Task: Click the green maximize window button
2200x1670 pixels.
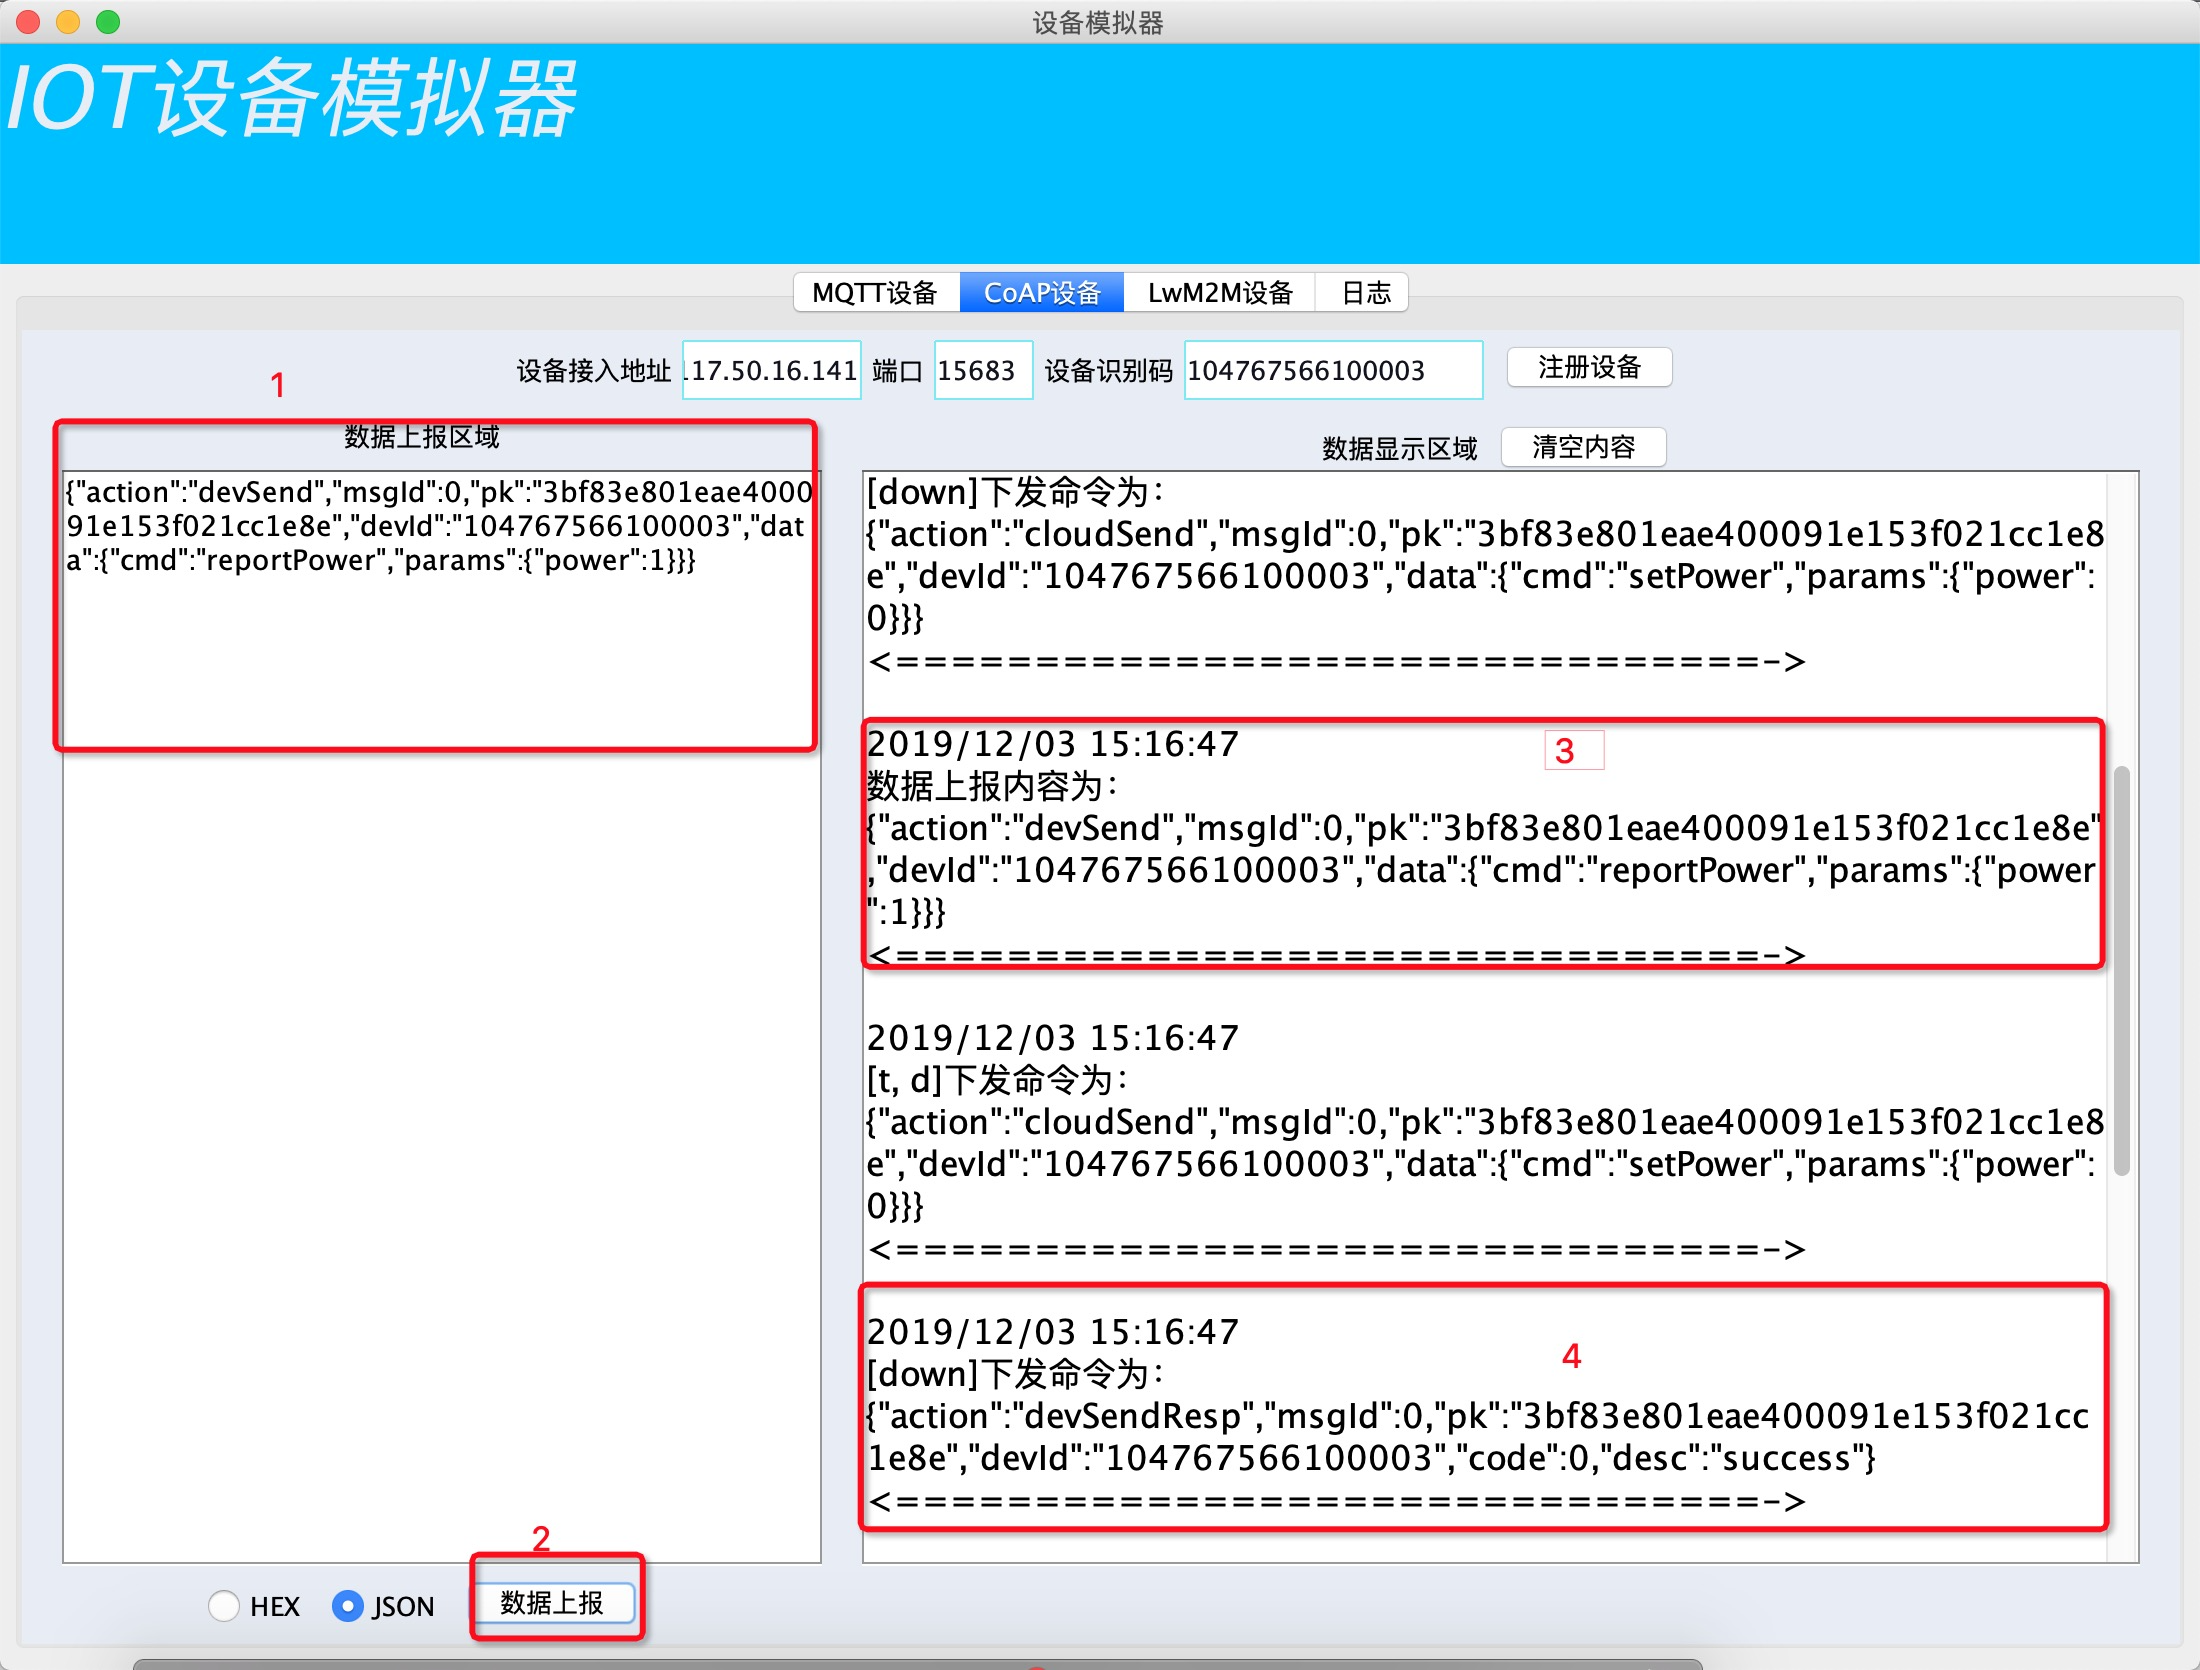Action: pyautogui.click(x=108, y=22)
